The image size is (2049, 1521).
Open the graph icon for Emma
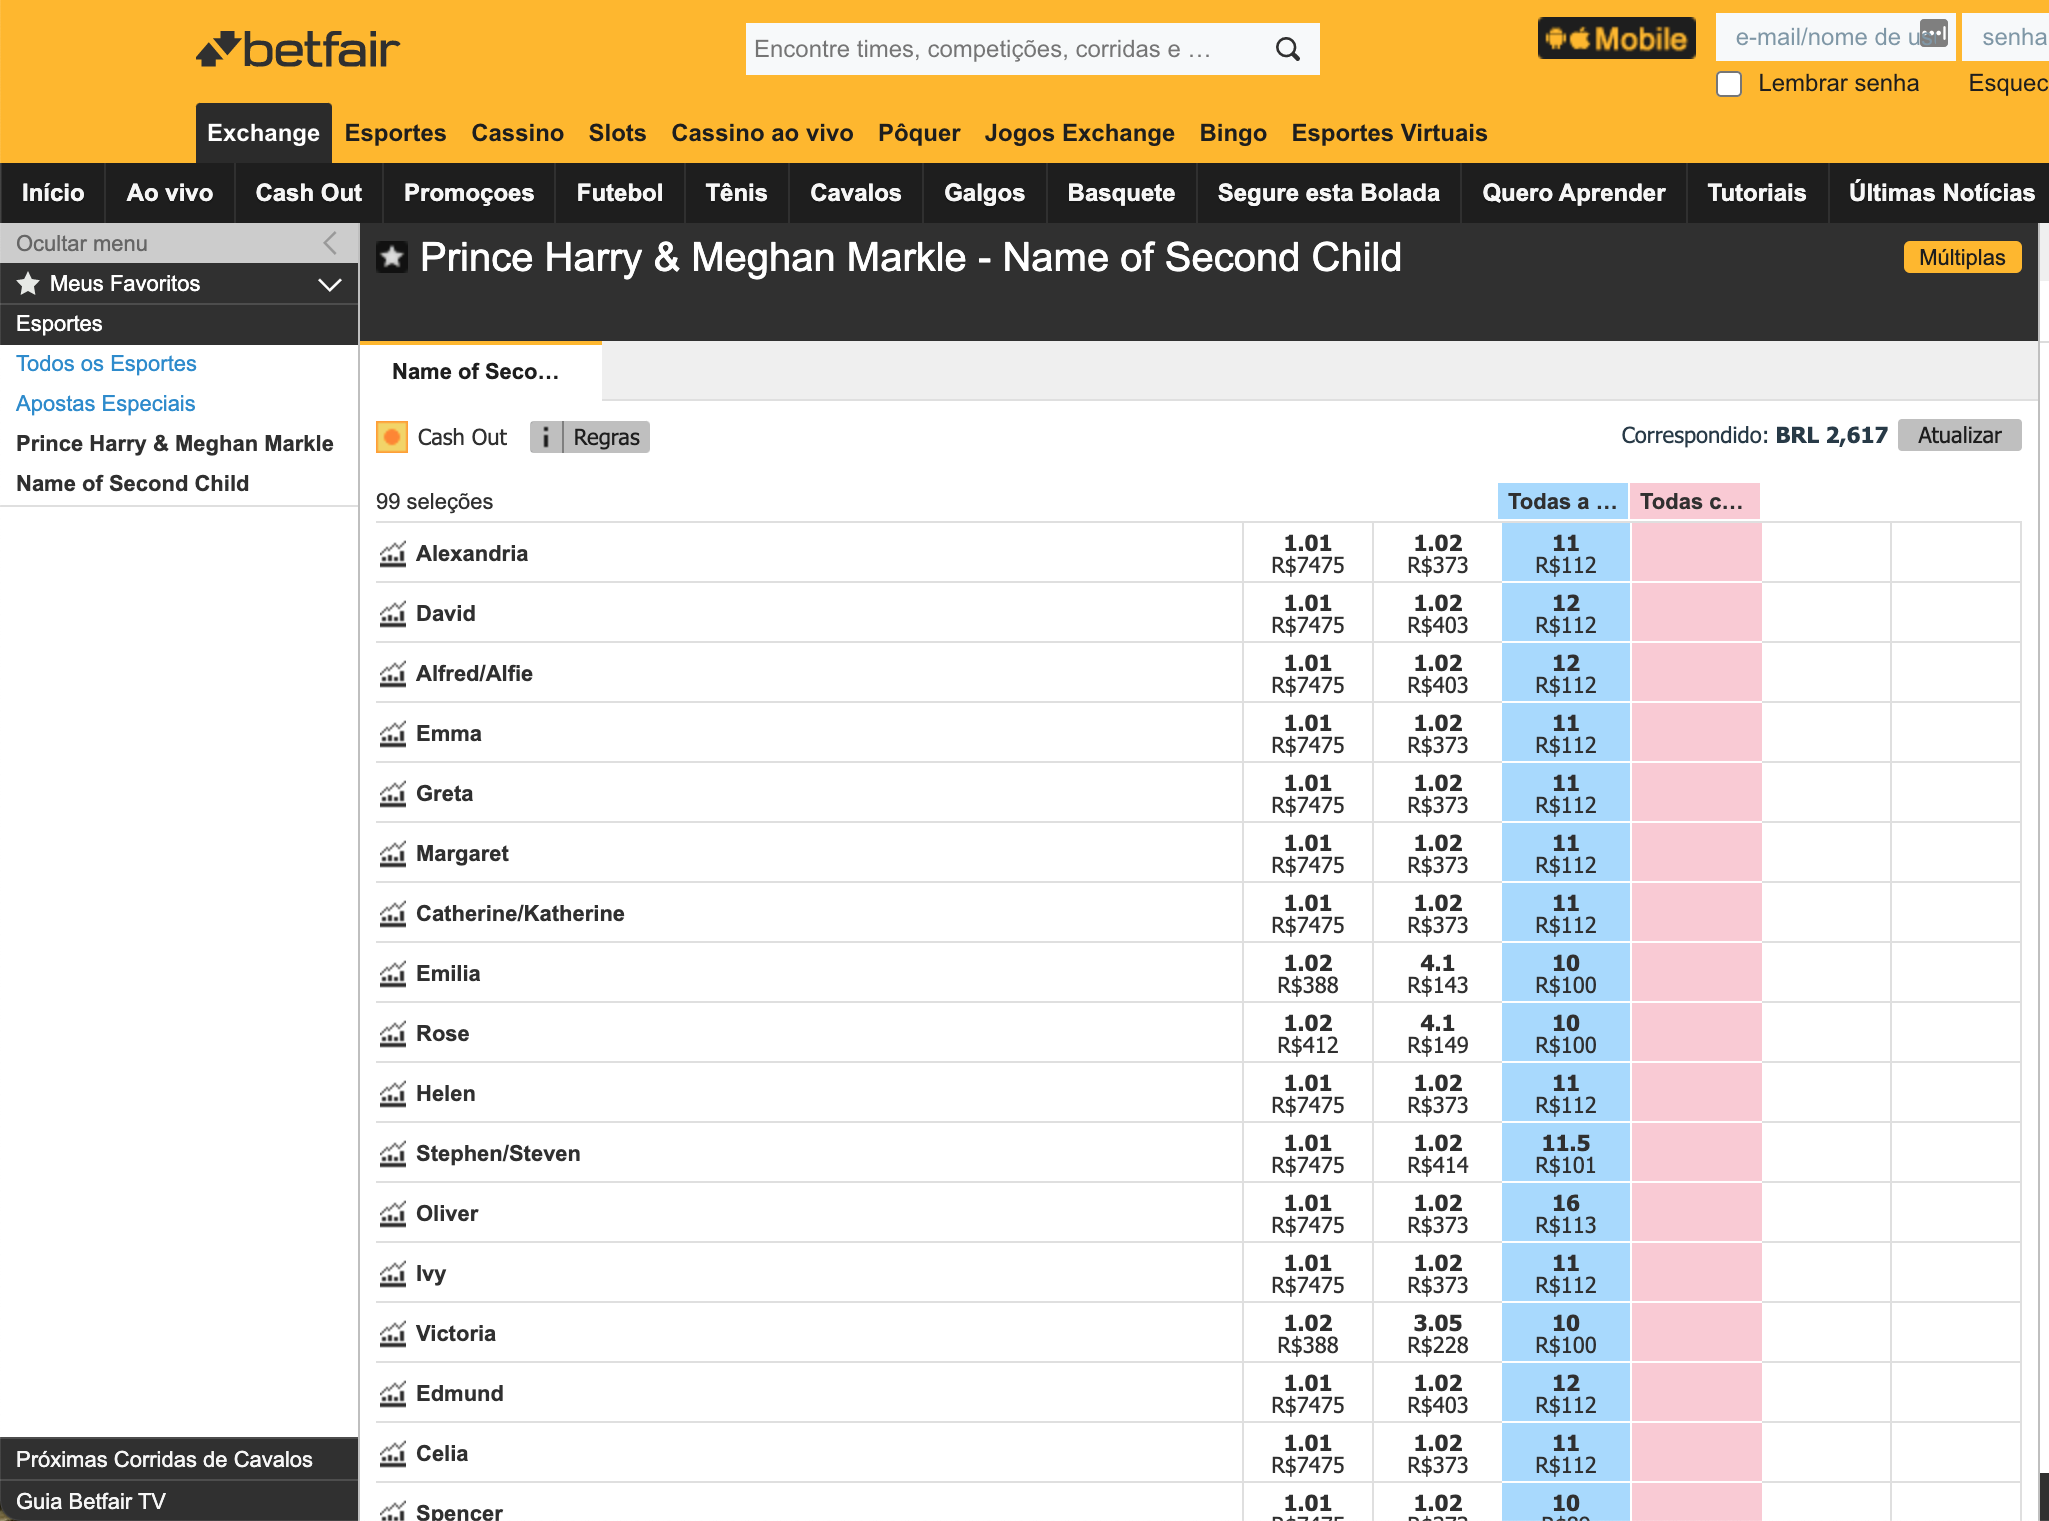coord(393,733)
